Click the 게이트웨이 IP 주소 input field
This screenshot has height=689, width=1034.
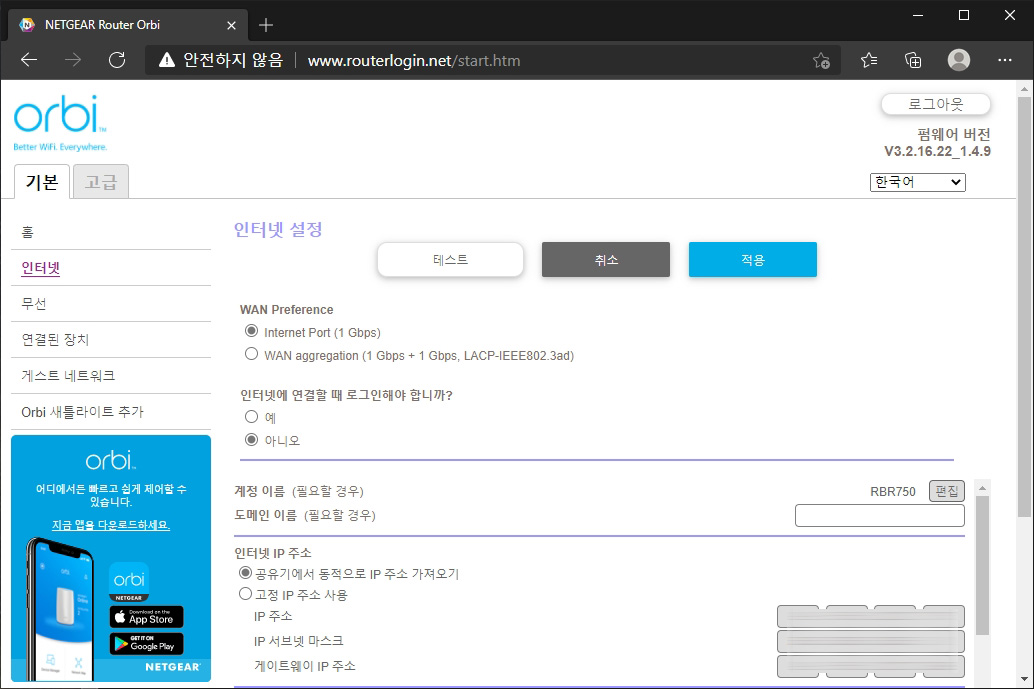[x=870, y=666]
